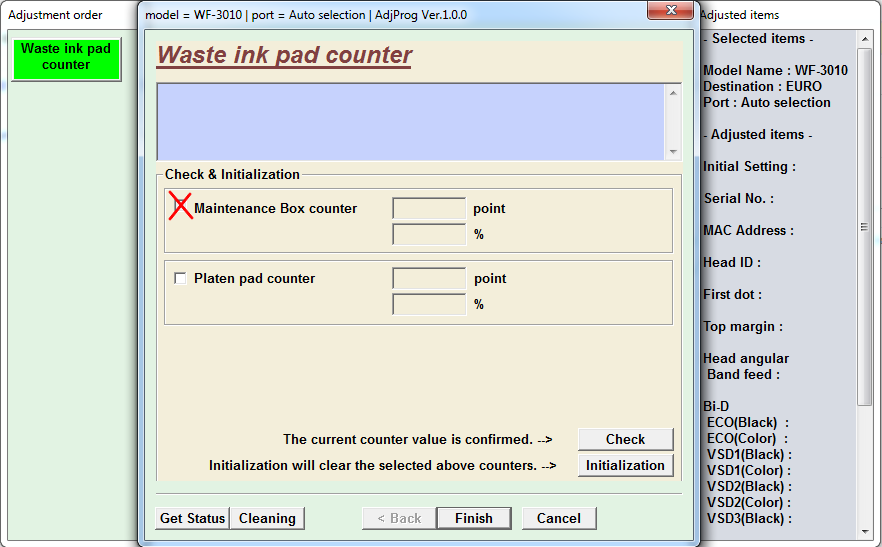Click the Get Status button
Viewport: 882px width, 547px height.
[x=192, y=518]
